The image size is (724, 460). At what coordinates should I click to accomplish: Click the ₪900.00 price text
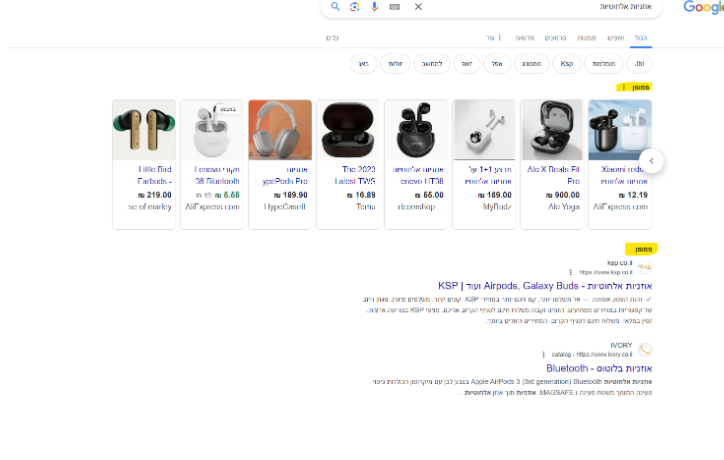pos(562,195)
